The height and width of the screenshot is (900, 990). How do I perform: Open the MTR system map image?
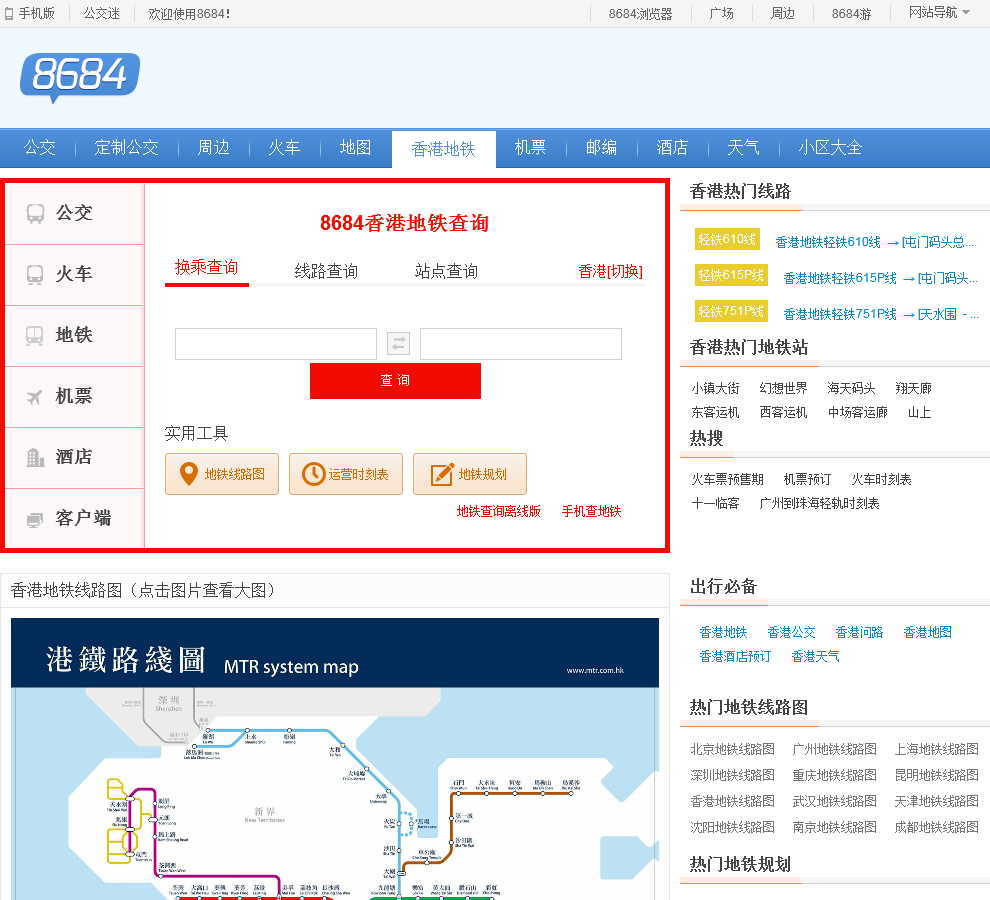pos(335,759)
